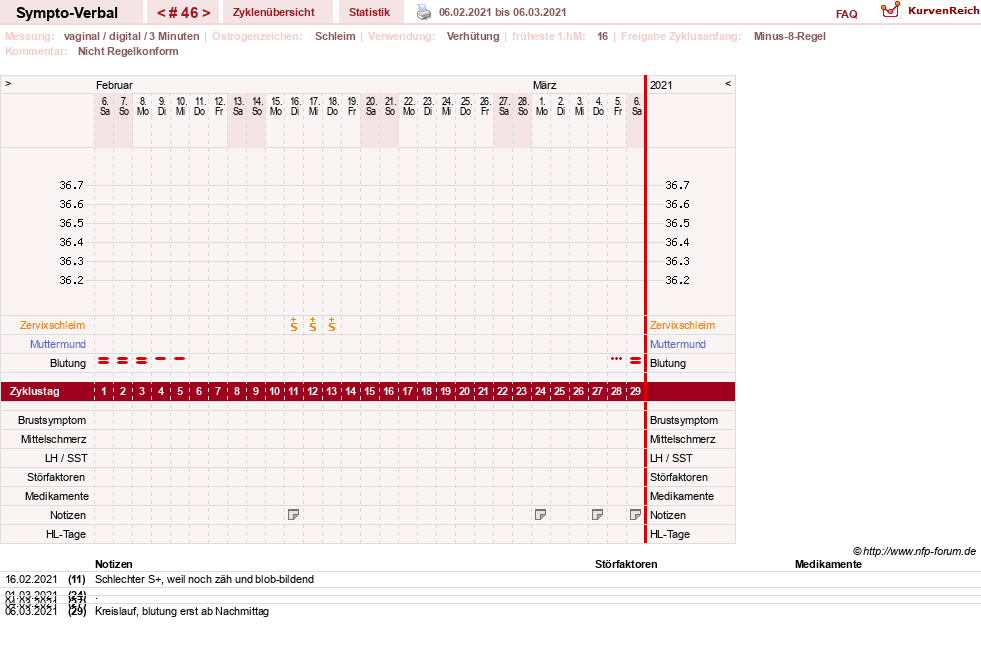981x663 pixels.
Task: Click the left Medikamente row label
Action: click(x=57, y=496)
